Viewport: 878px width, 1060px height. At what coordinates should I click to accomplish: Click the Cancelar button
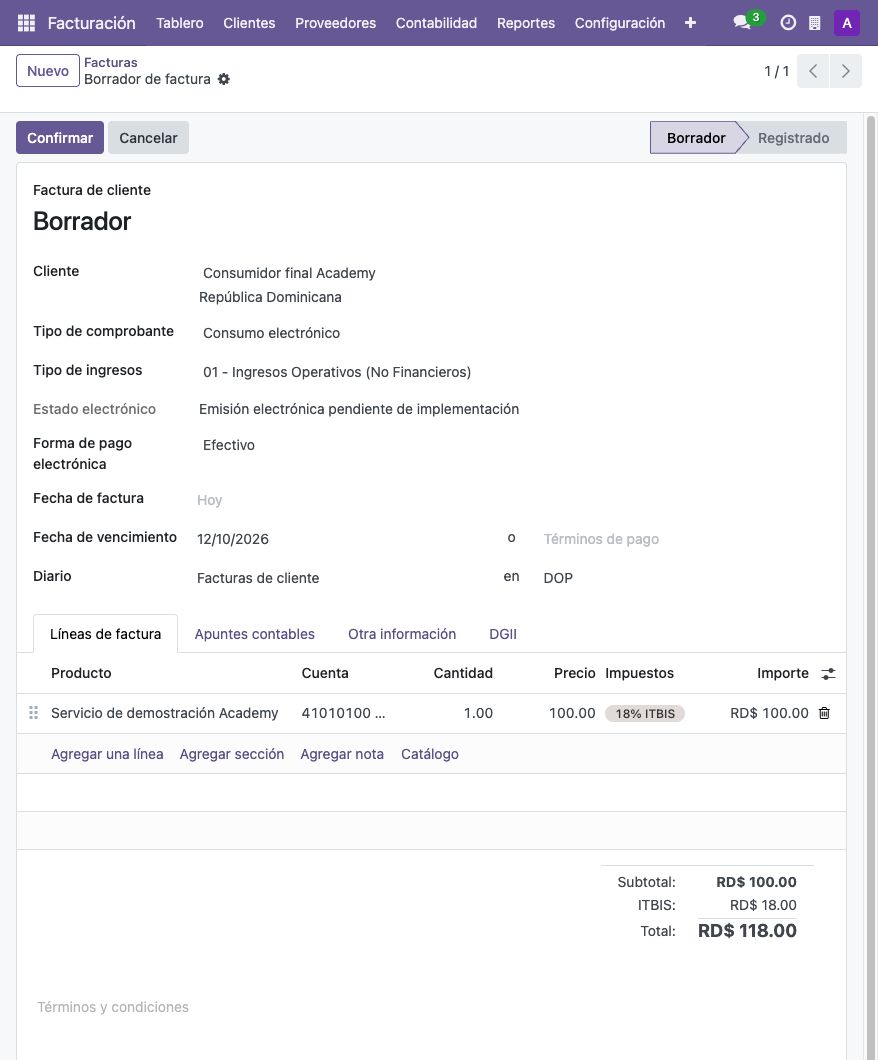pos(148,138)
